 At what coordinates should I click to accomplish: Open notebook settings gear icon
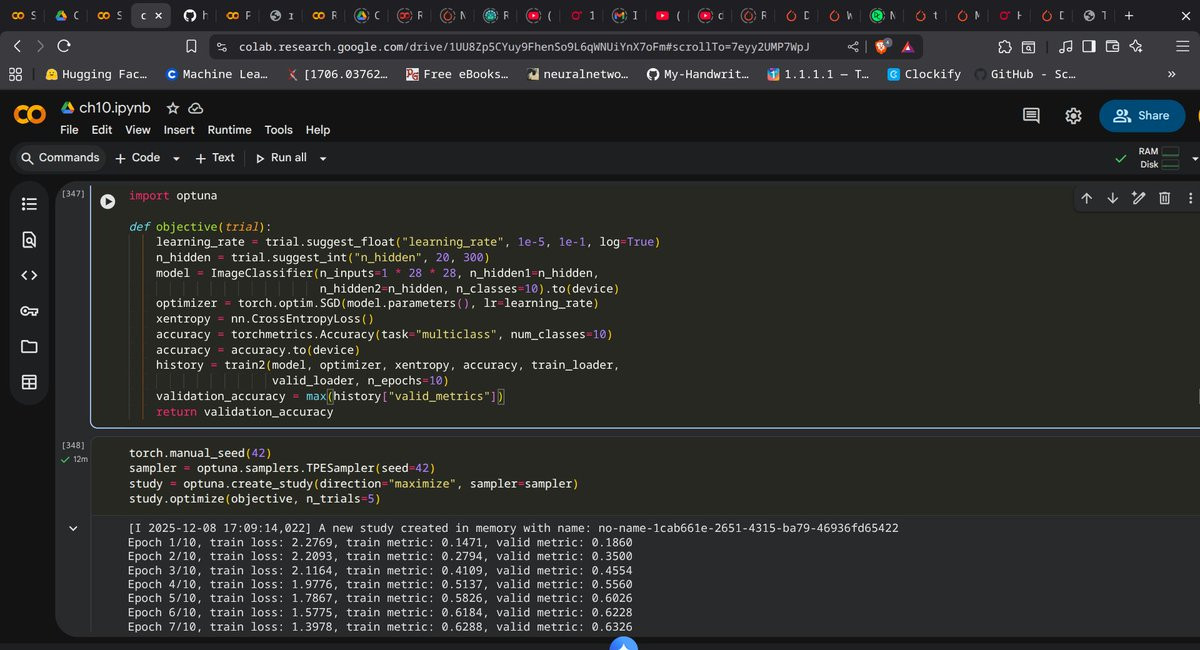(1073, 116)
